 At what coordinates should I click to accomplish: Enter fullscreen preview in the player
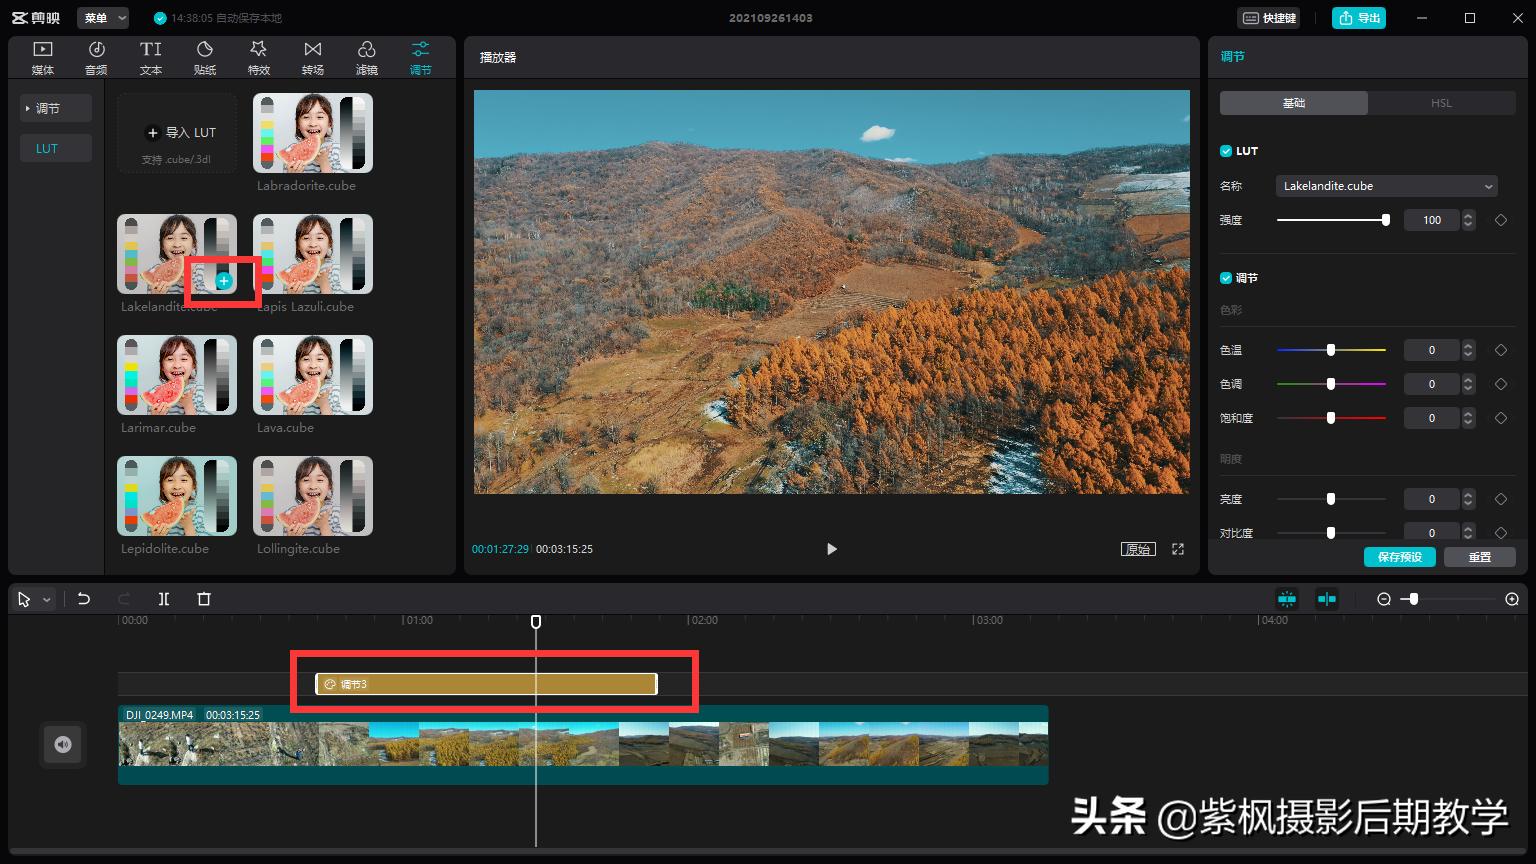coord(1178,549)
